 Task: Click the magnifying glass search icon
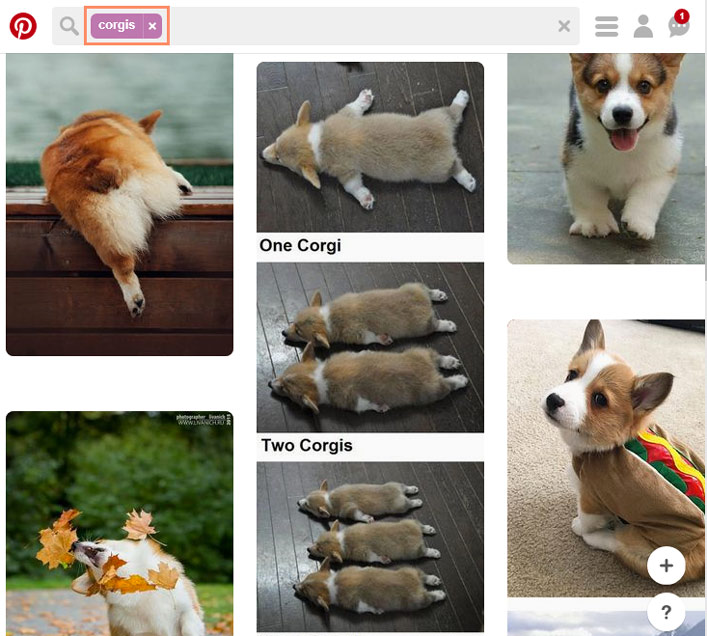tap(69, 26)
